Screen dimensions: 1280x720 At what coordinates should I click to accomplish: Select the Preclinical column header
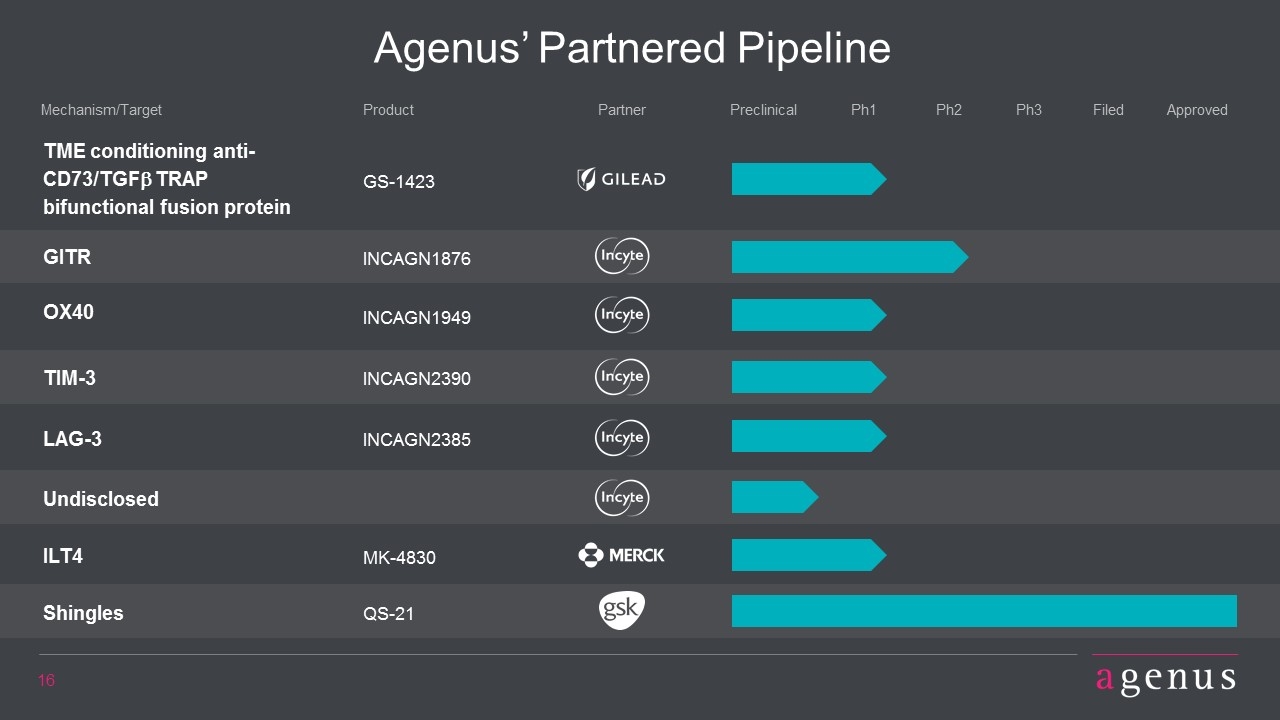[763, 110]
